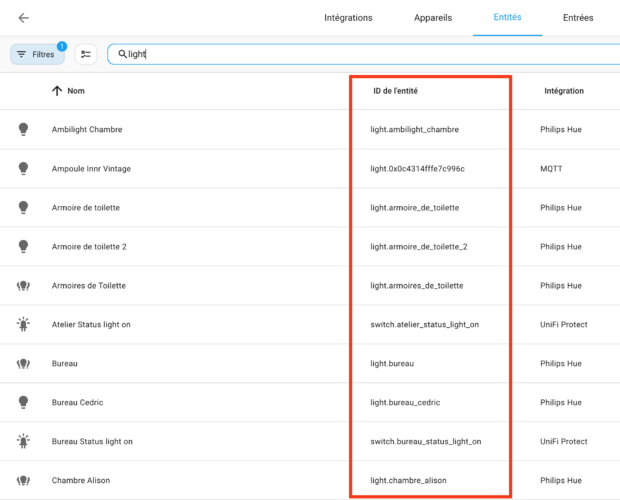
Task: Click the Bureau Status light on icon
Action: [x=23, y=441]
